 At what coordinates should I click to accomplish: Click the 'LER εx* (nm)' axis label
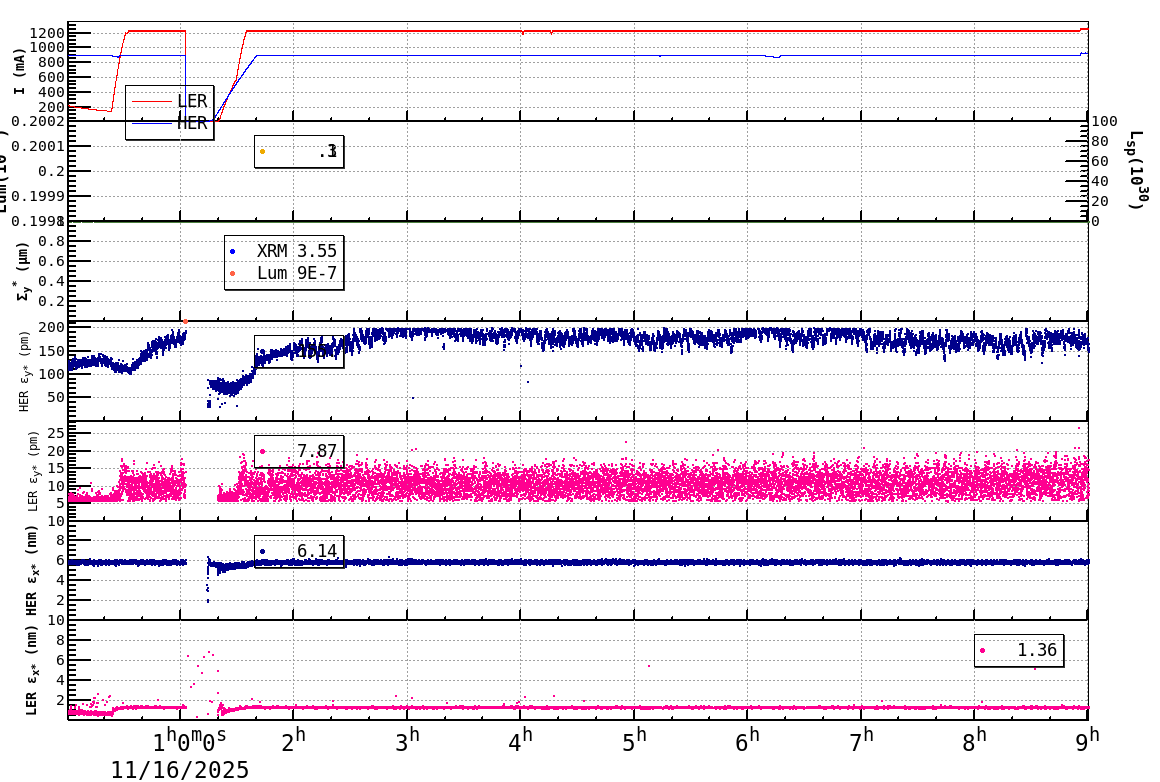click(32, 670)
